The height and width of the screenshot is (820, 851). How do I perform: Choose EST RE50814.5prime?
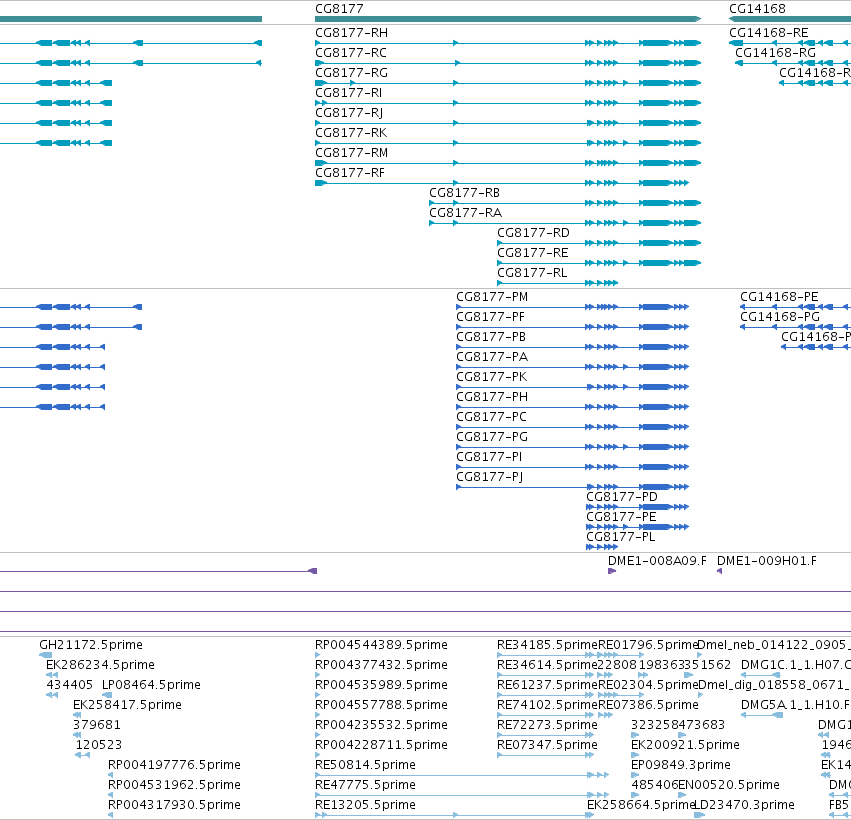pyautogui.click(x=365, y=765)
